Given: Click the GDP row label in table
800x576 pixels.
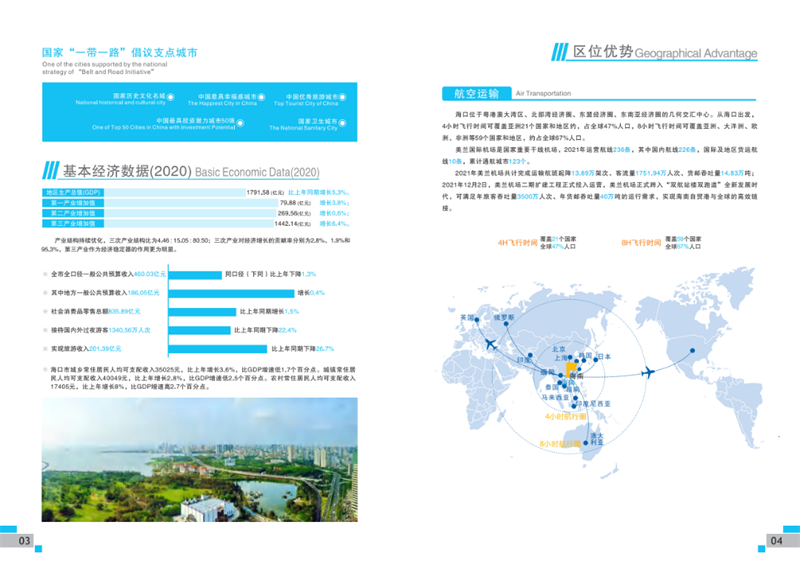Looking at the screenshot, I should click(73, 192).
